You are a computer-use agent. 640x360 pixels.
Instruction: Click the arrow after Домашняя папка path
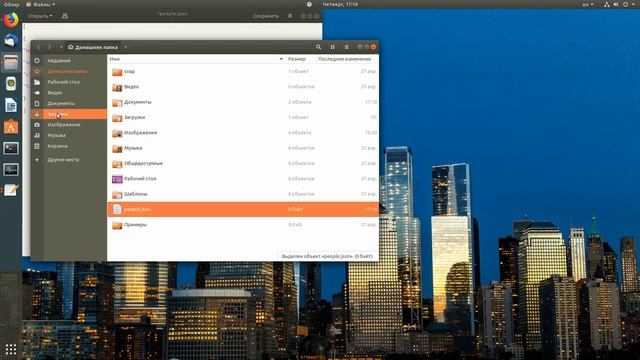[x=125, y=47]
